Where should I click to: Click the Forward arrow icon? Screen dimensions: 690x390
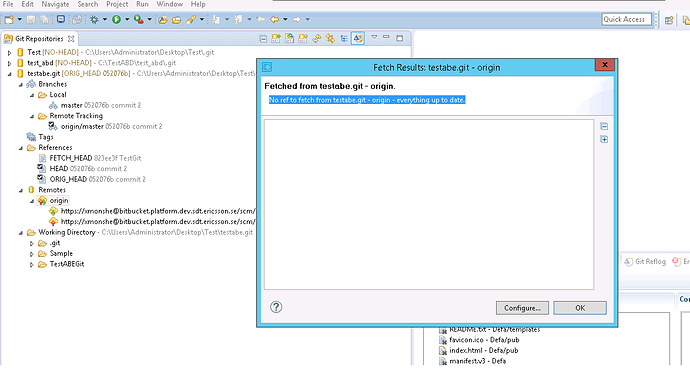click(x=297, y=19)
